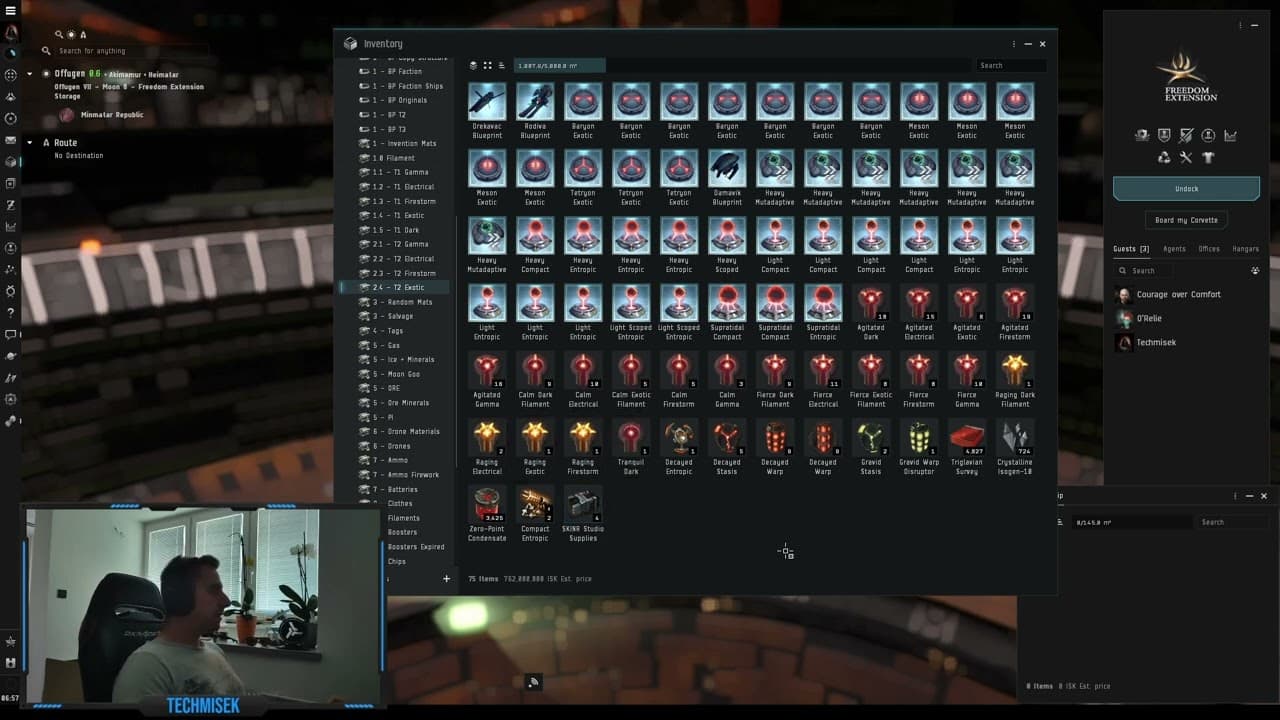Click Board my Corvette button
1280x720 pixels.
[1186, 220]
